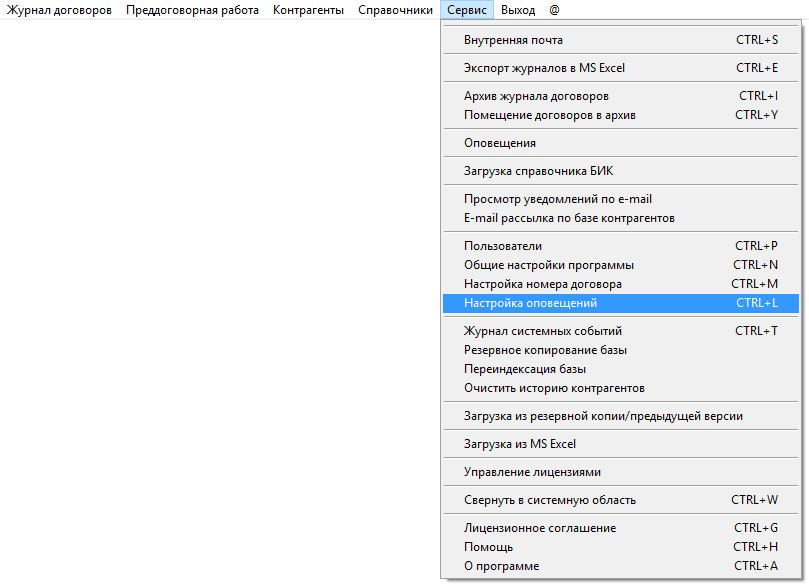The image size is (809, 588).
Task: Click Резервное копирование базы
Action: [545, 350]
